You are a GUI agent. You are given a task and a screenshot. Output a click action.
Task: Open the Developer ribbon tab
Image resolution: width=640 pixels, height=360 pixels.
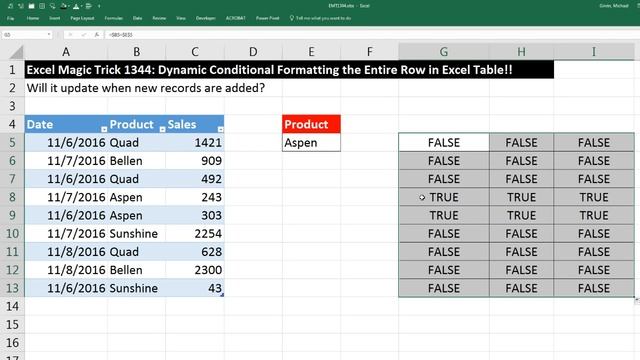pos(206,18)
